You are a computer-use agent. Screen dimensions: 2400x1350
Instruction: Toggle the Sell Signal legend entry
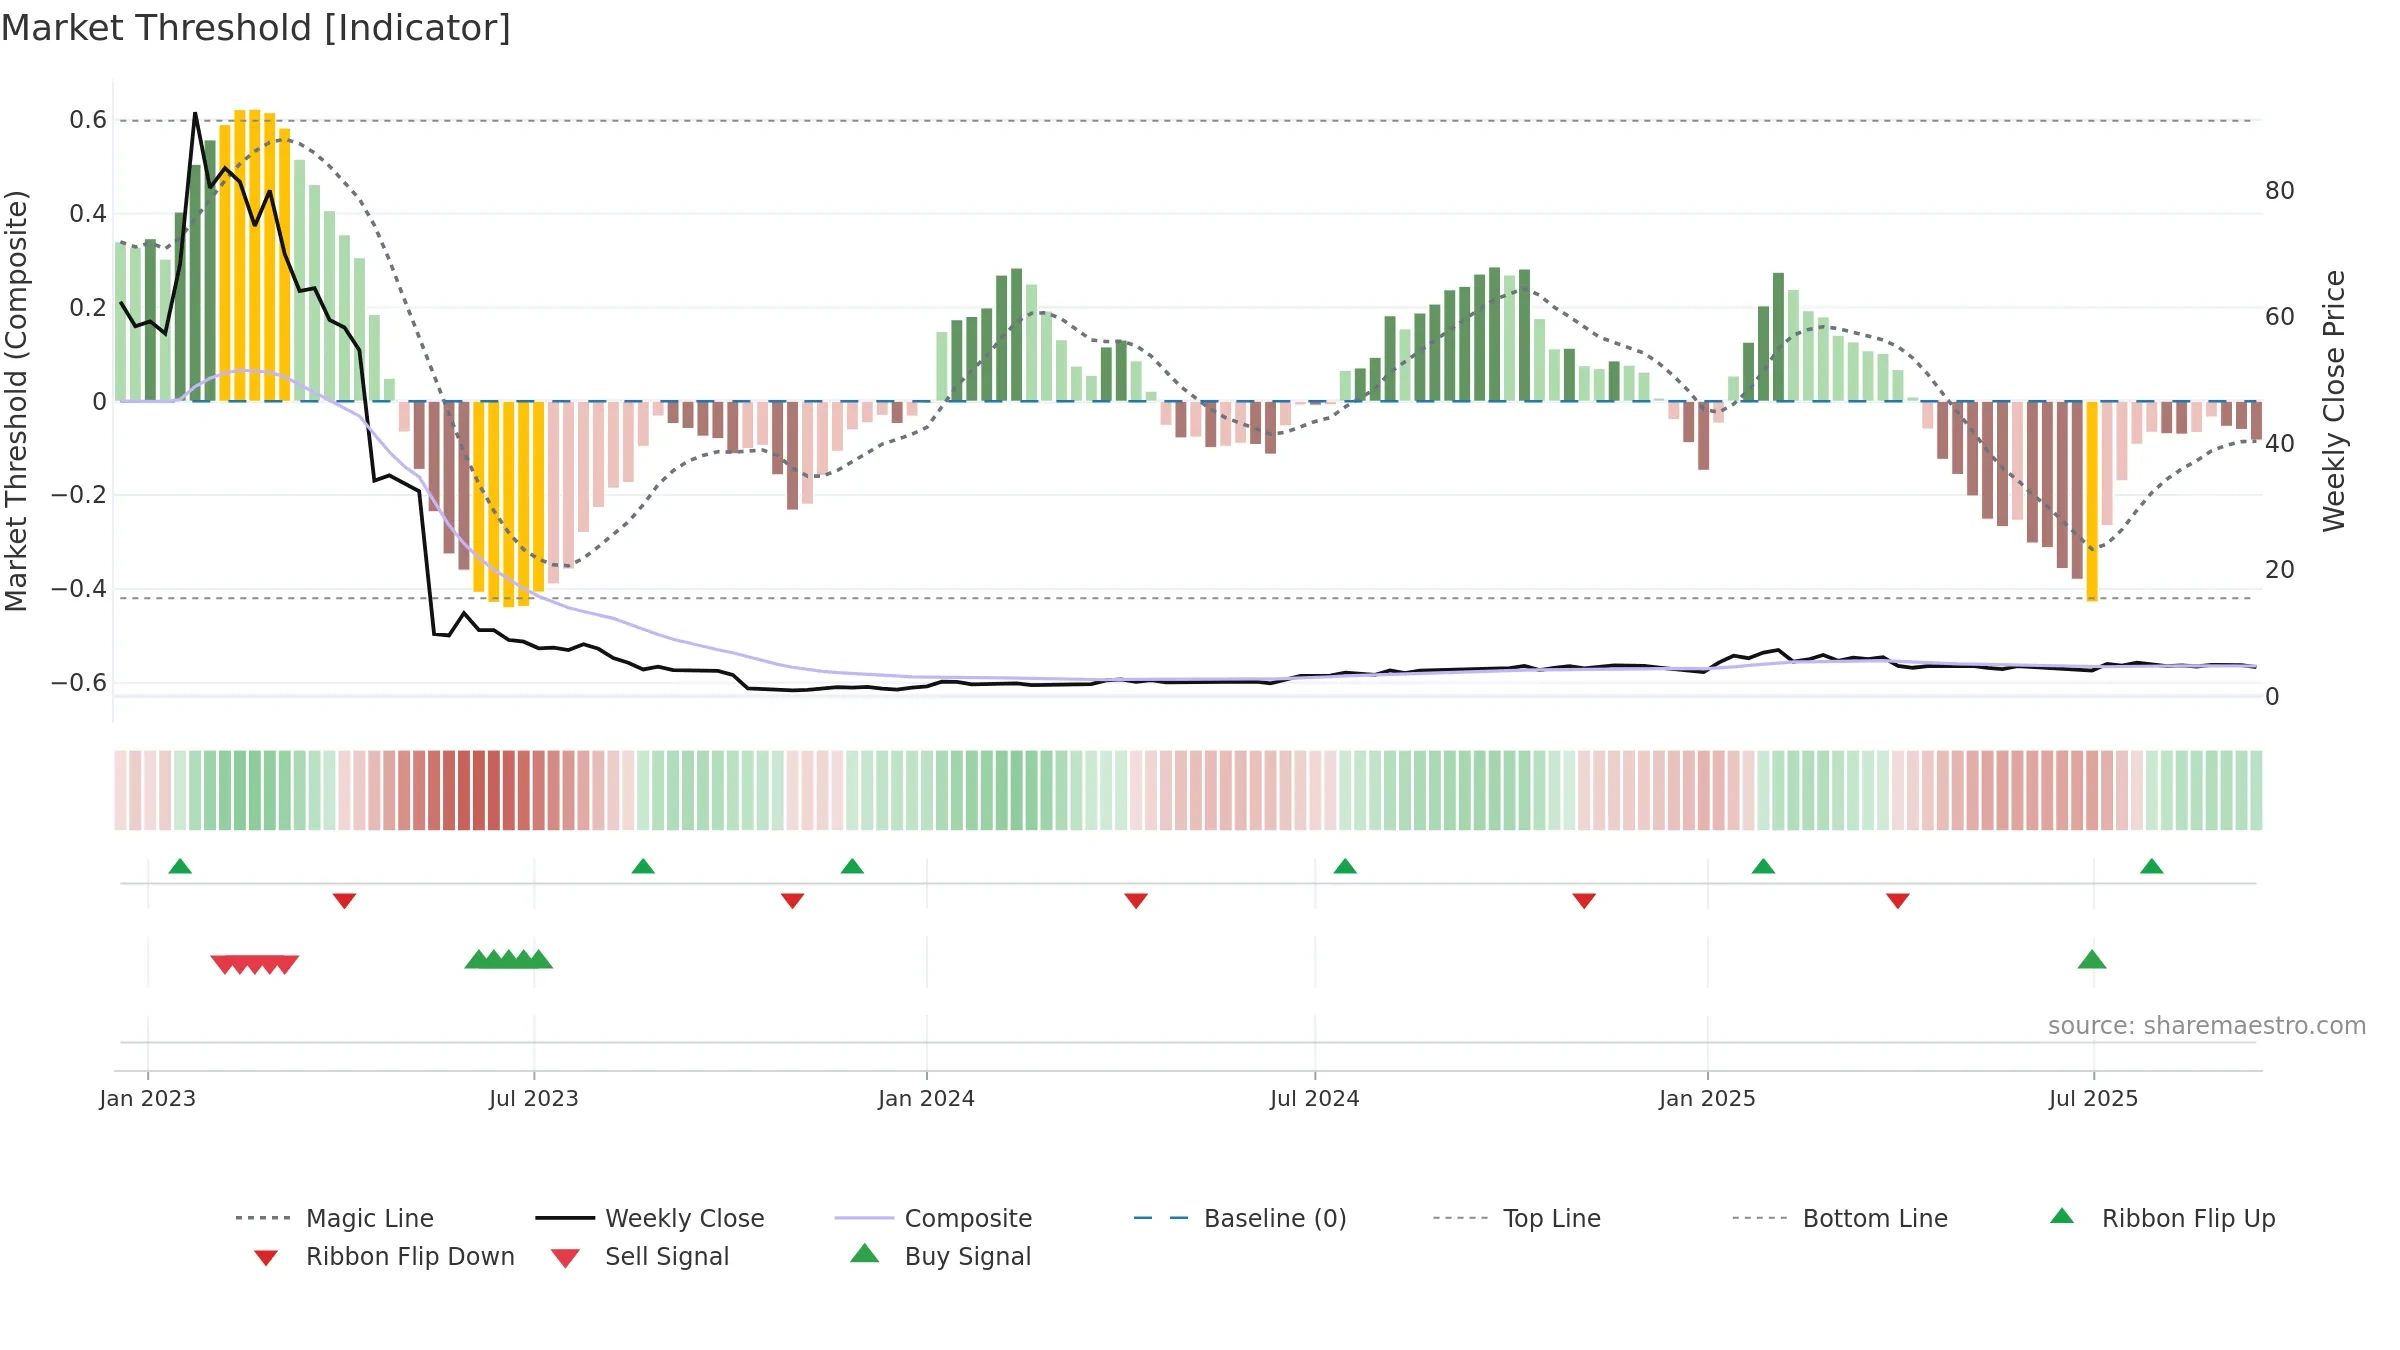pyautogui.click(x=640, y=1256)
